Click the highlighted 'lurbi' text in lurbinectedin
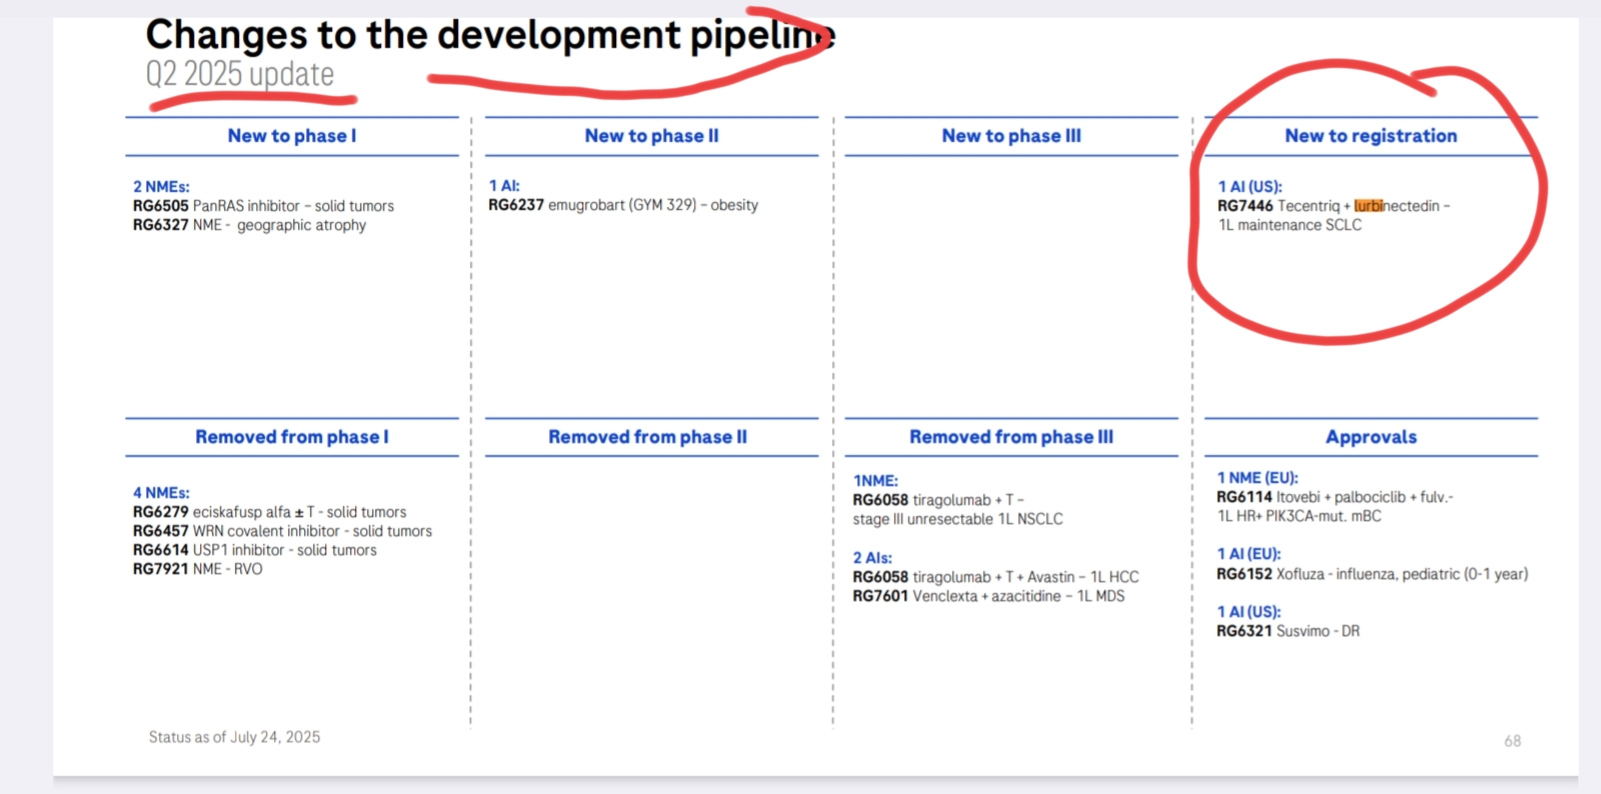The height and width of the screenshot is (794, 1601). click(x=1369, y=206)
